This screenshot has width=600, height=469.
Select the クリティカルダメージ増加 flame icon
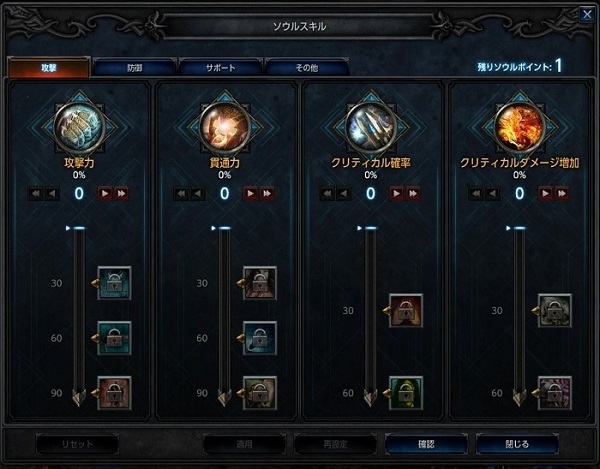click(519, 127)
